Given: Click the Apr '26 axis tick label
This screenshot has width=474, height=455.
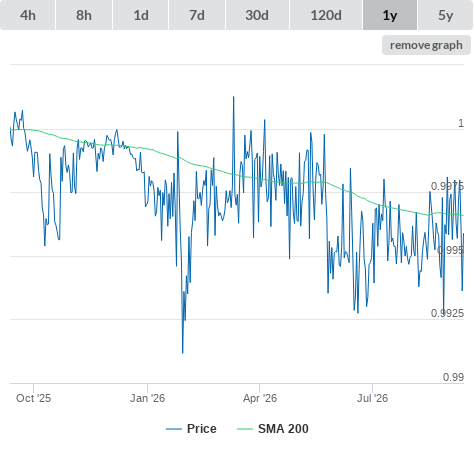Looking at the screenshot, I should tap(260, 398).
